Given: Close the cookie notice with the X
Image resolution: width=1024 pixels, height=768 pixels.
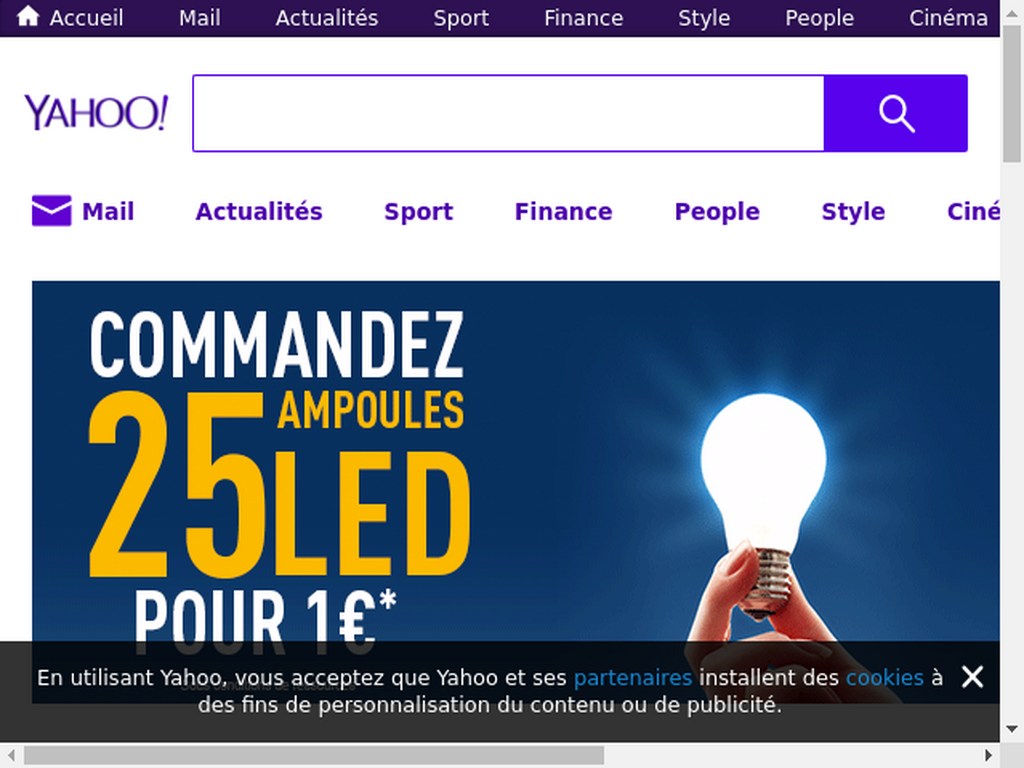Looking at the screenshot, I should click(x=972, y=677).
